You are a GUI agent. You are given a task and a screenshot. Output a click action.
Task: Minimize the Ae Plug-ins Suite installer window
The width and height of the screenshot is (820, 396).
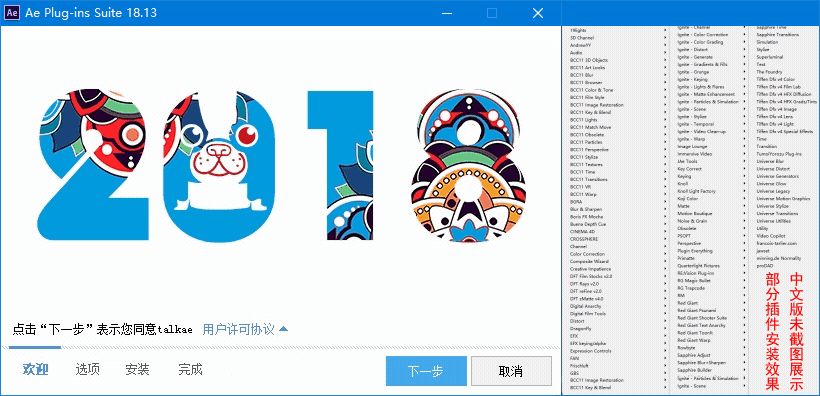pos(446,13)
